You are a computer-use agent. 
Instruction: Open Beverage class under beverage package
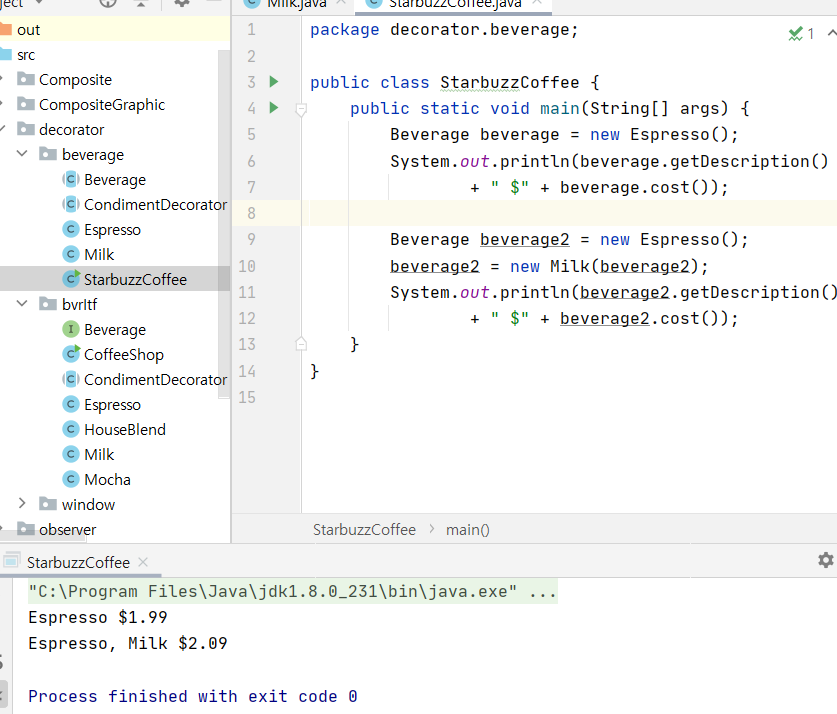[x=114, y=180]
